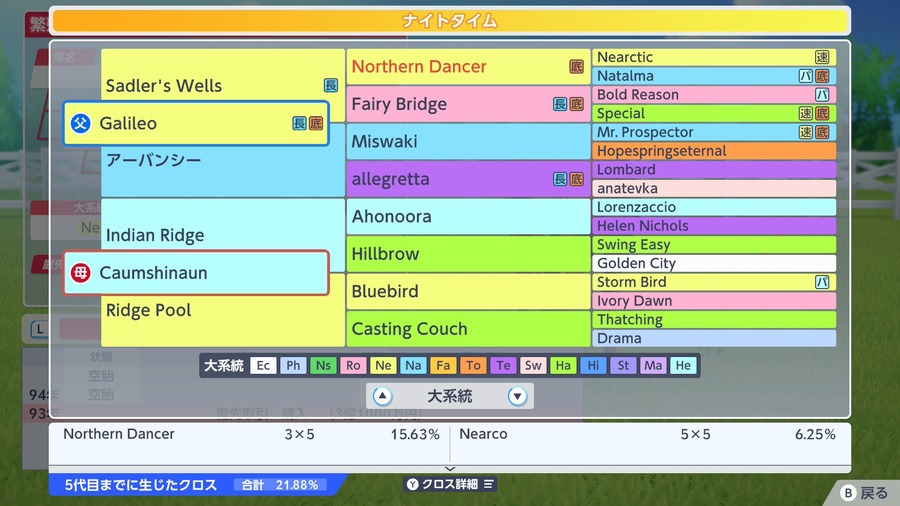The height and width of the screenshot is (506, 900).
Task: Select the blue sire icon beside Galileo
Action: point(80,123)
